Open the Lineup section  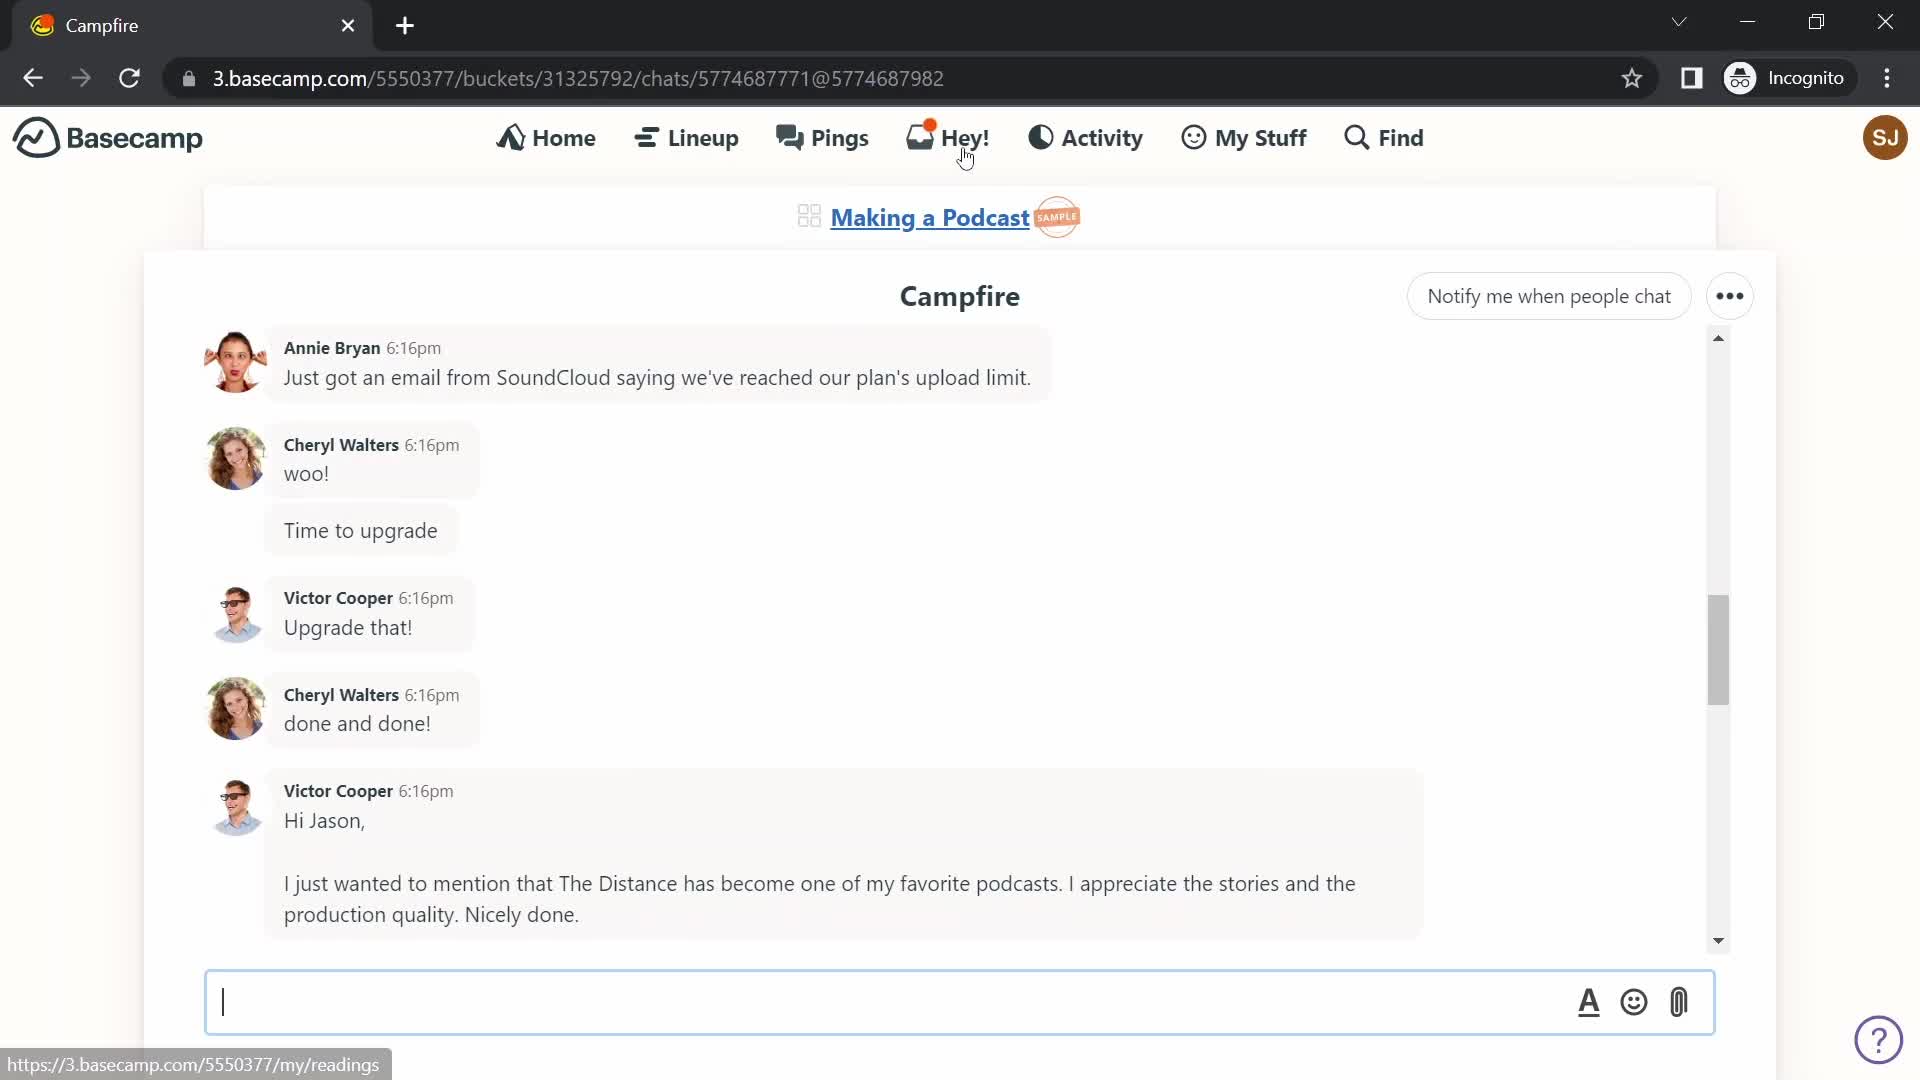(686, 137)
